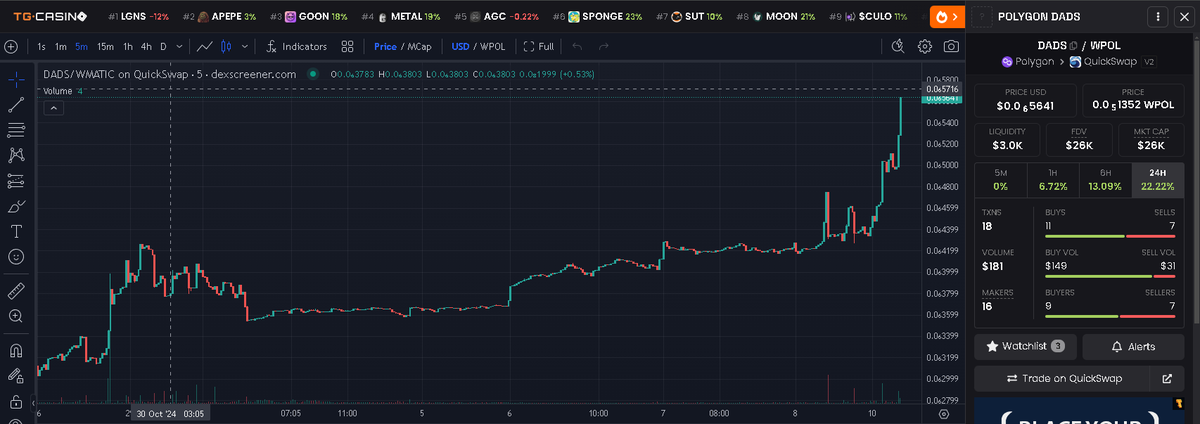Select the line chart style

point(205,46)
